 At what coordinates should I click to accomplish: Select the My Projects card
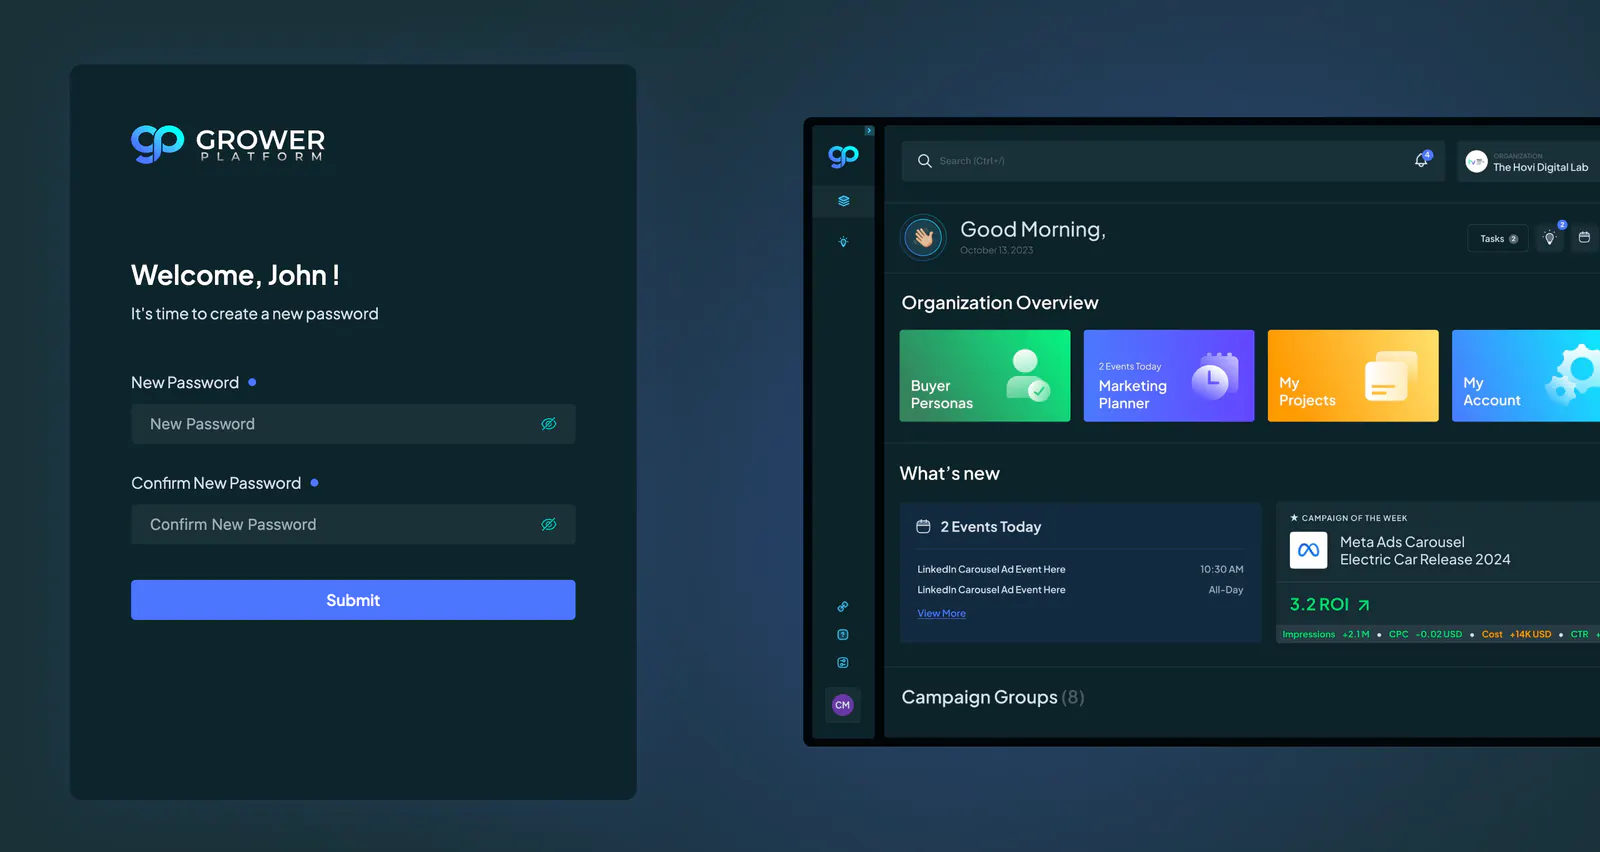(1353, 376)
